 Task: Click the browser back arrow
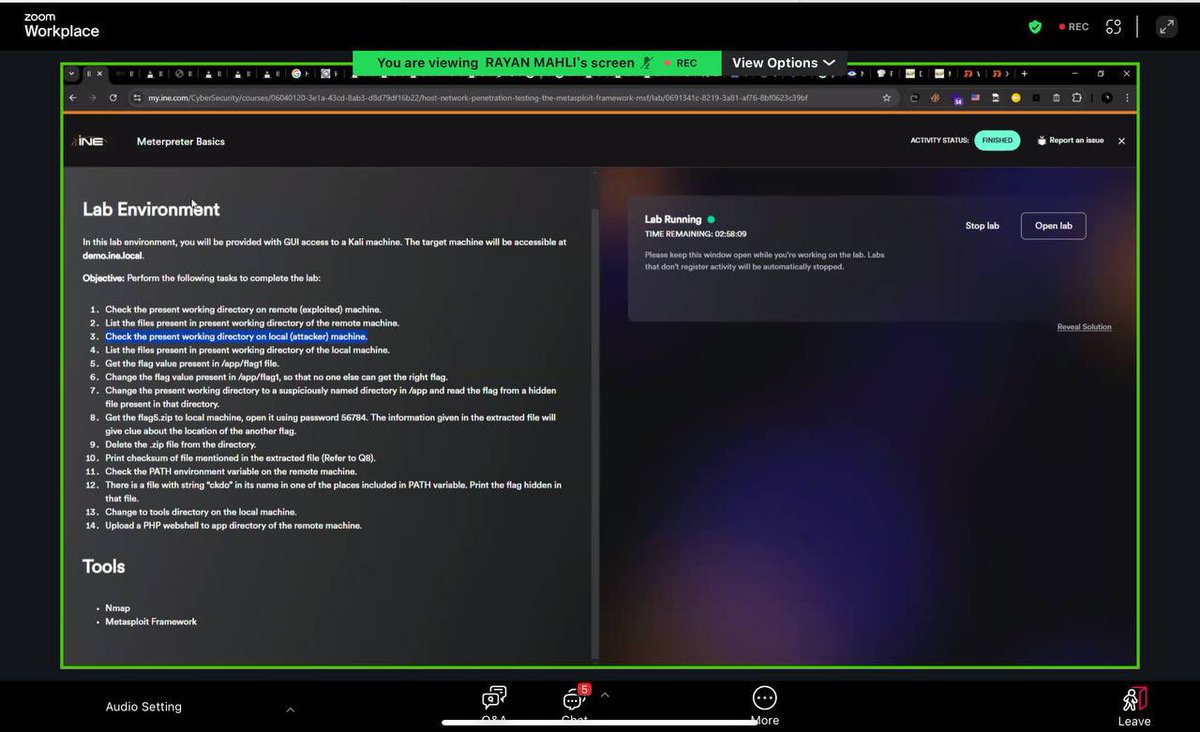[72, 98]
